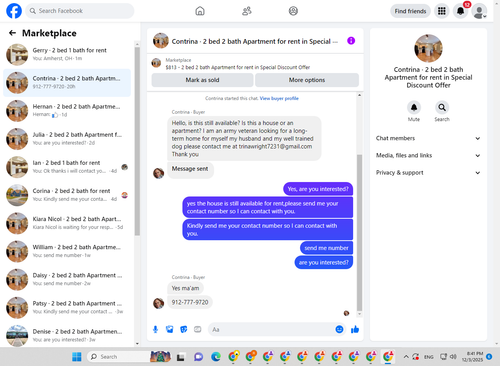Open Ian 2 bed 1 bath chat
The width and height of the screenshot is (500, 366).
67,167
